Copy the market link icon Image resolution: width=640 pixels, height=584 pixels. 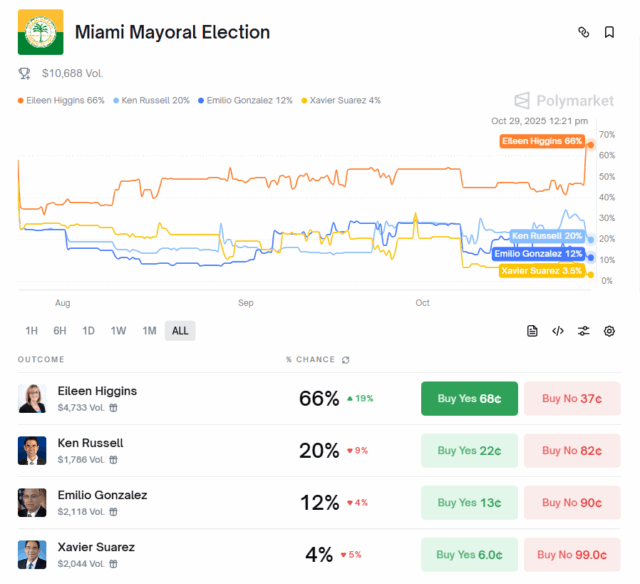584,32
